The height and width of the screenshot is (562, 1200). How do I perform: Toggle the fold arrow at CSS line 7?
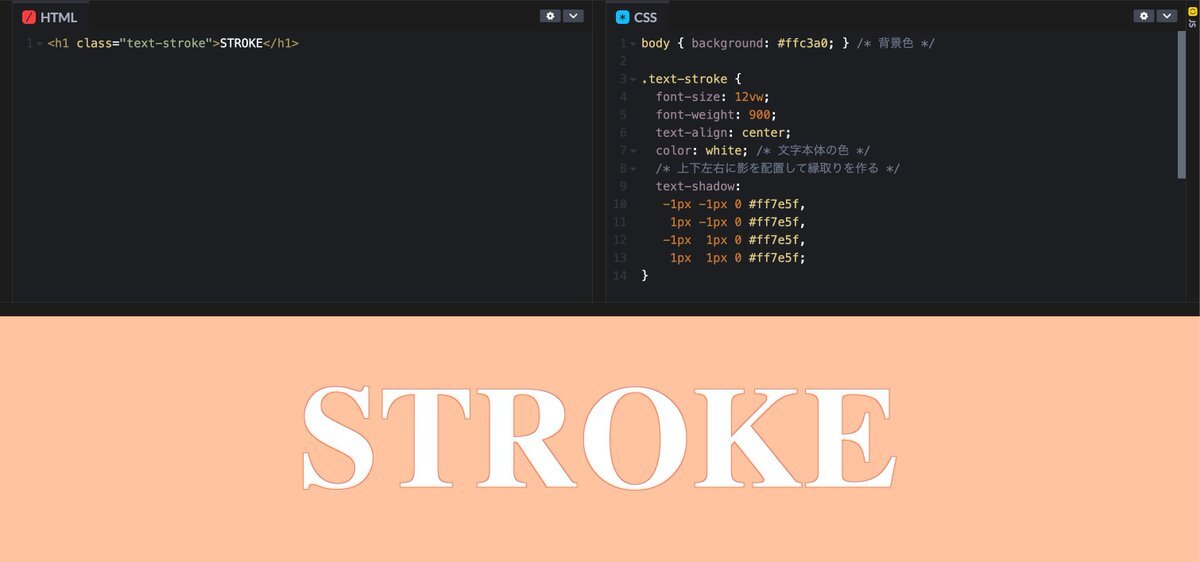coord(633,151)
